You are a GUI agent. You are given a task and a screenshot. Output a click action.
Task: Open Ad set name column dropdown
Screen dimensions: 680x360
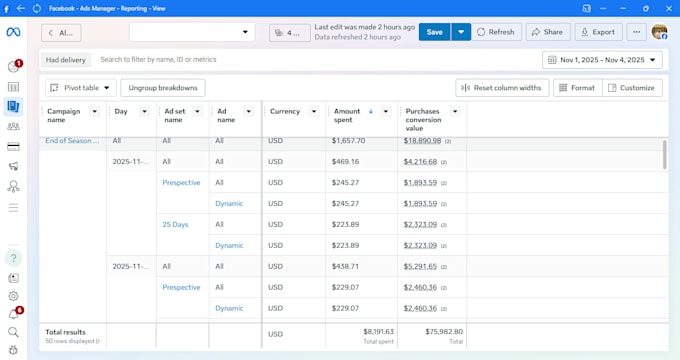tap(197, 111)
